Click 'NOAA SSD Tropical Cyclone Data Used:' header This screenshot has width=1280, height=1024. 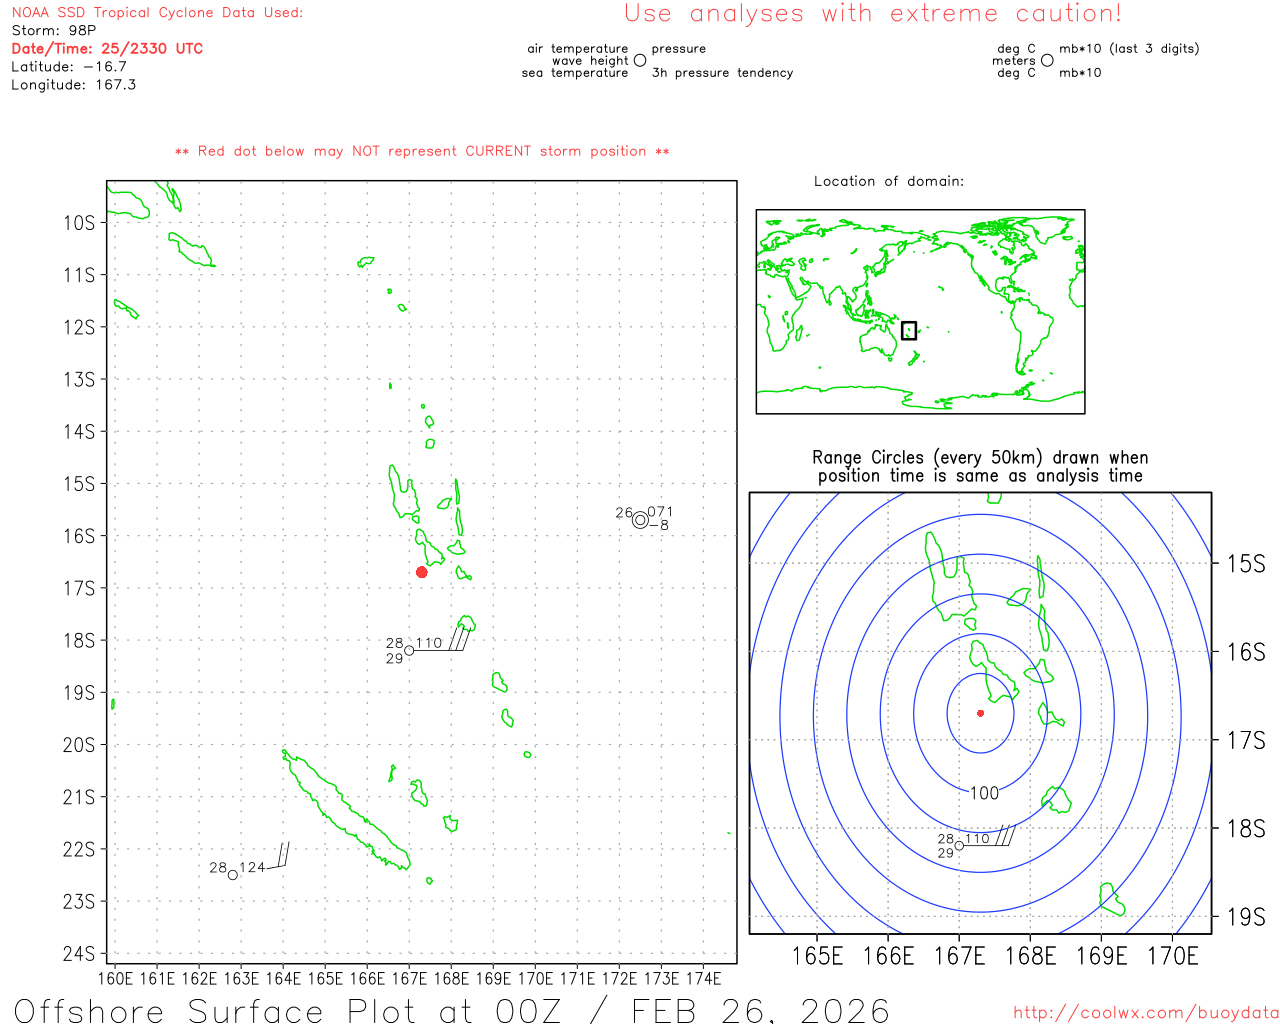(157, 13)
